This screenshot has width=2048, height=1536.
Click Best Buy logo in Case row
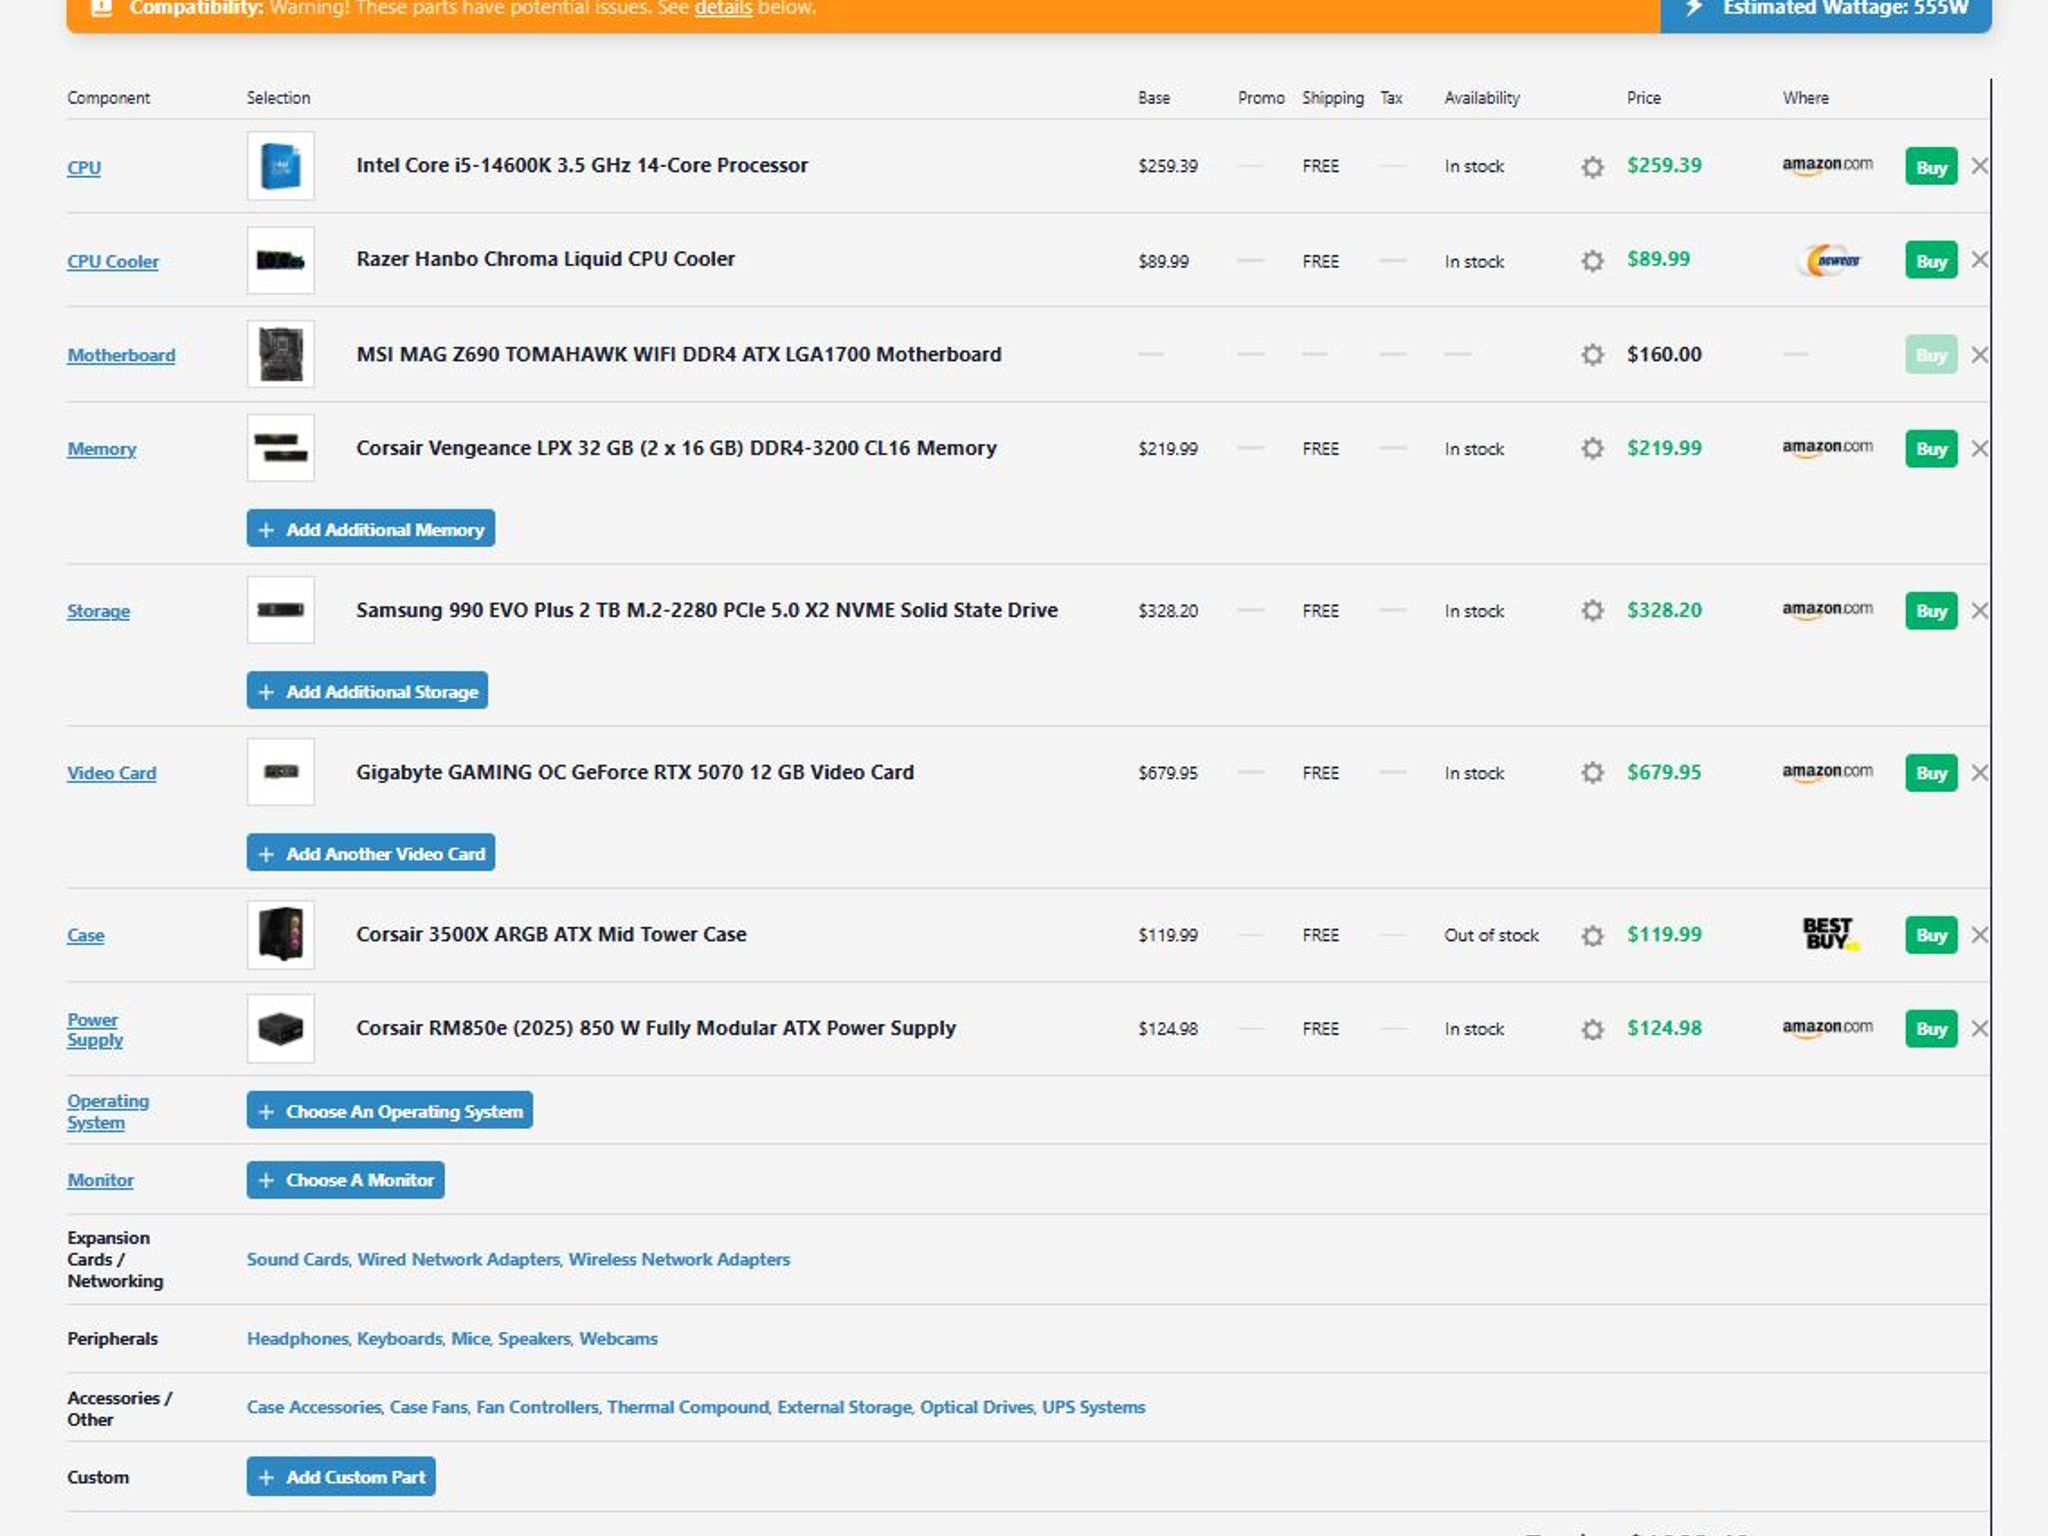pyautogui.click(x=1829, y=934)
